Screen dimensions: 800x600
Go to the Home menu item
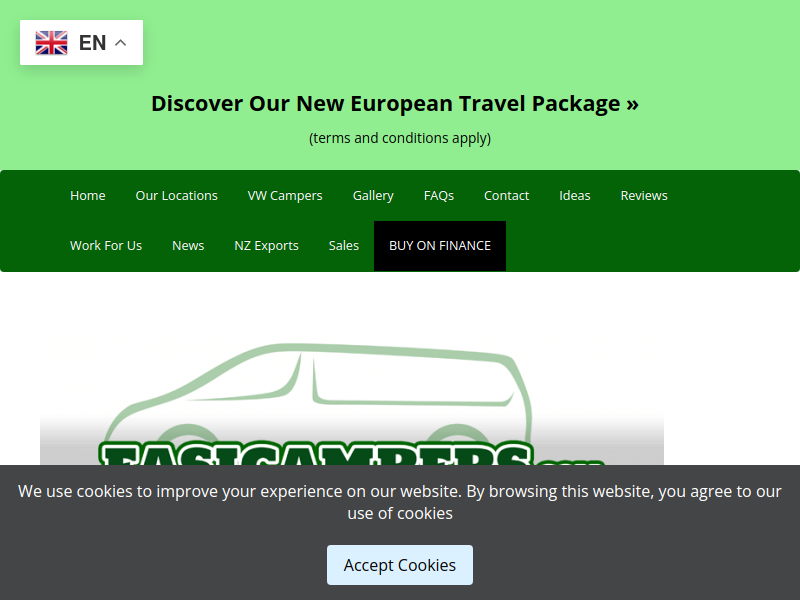click(x=88, y=195)
